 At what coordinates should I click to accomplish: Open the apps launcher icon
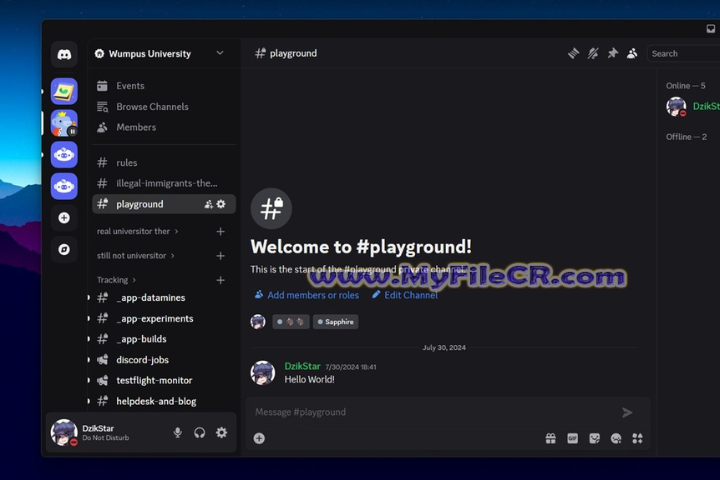[x=637, y=439]
